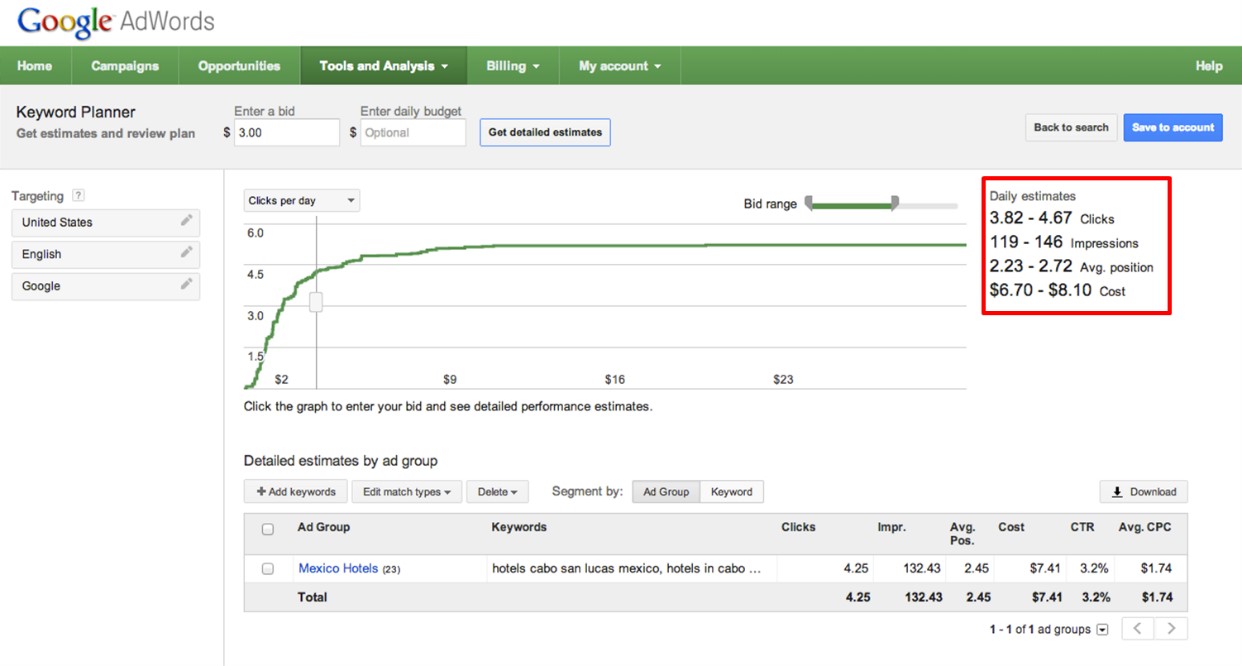
Task: Click the $23 label on graph axis
Action: point(783,380)
